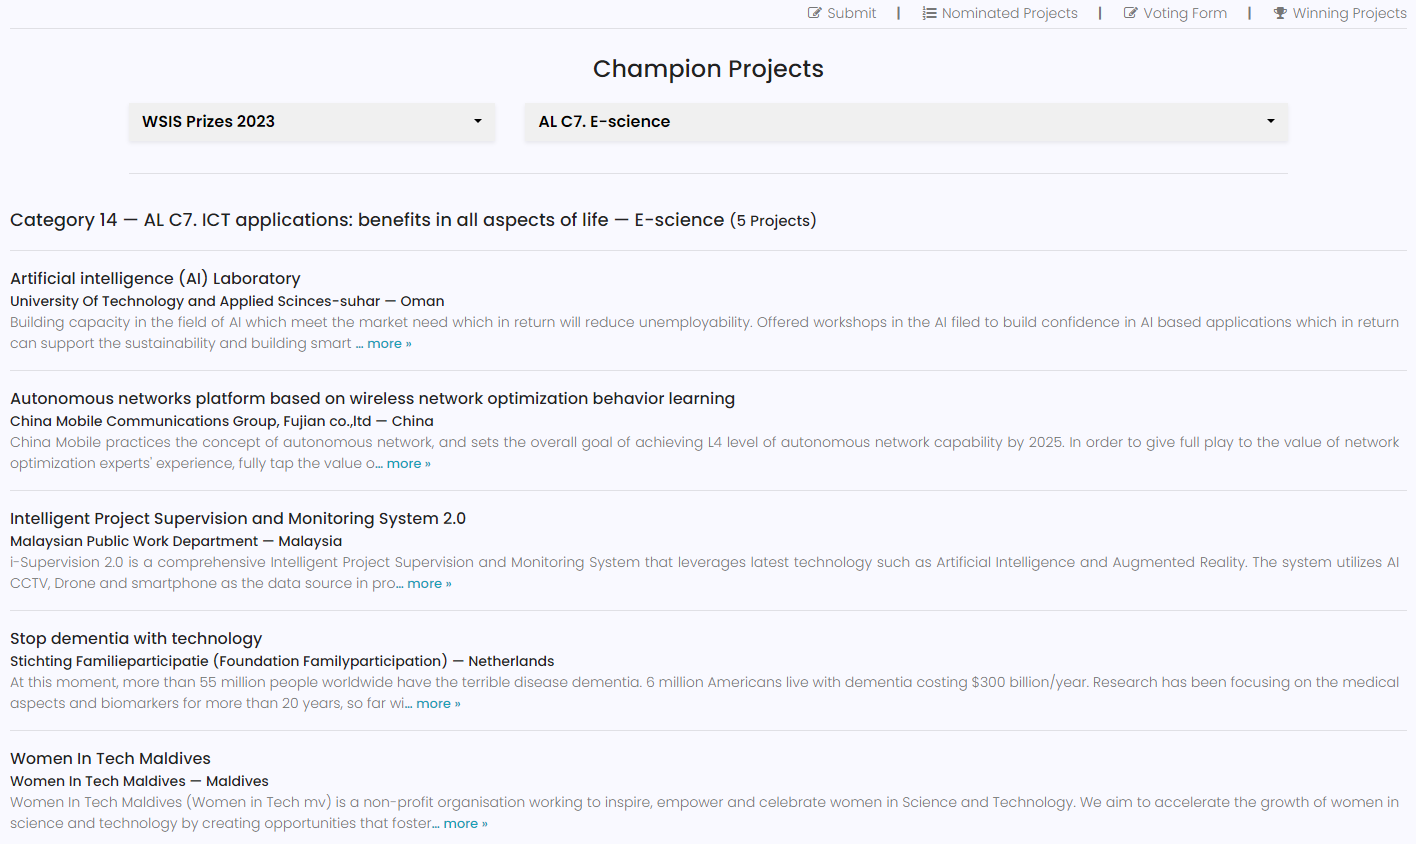Open the Submit page link

click(x=842, y=13)
